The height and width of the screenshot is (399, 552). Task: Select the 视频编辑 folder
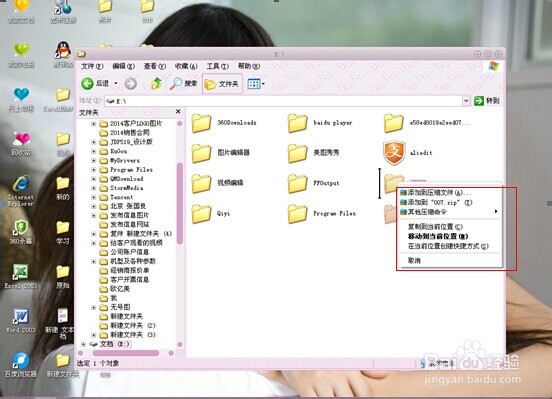[x=218, y=183]
